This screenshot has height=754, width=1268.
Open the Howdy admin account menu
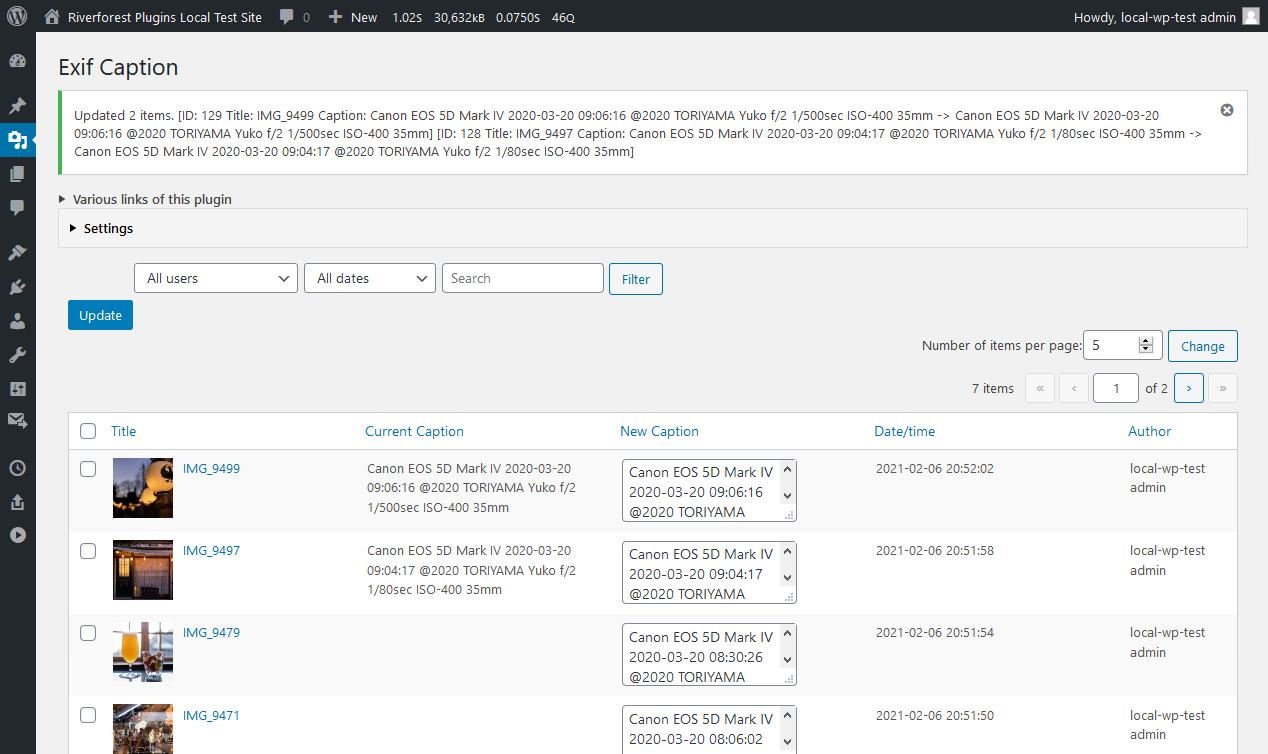tap(1166, 17)
